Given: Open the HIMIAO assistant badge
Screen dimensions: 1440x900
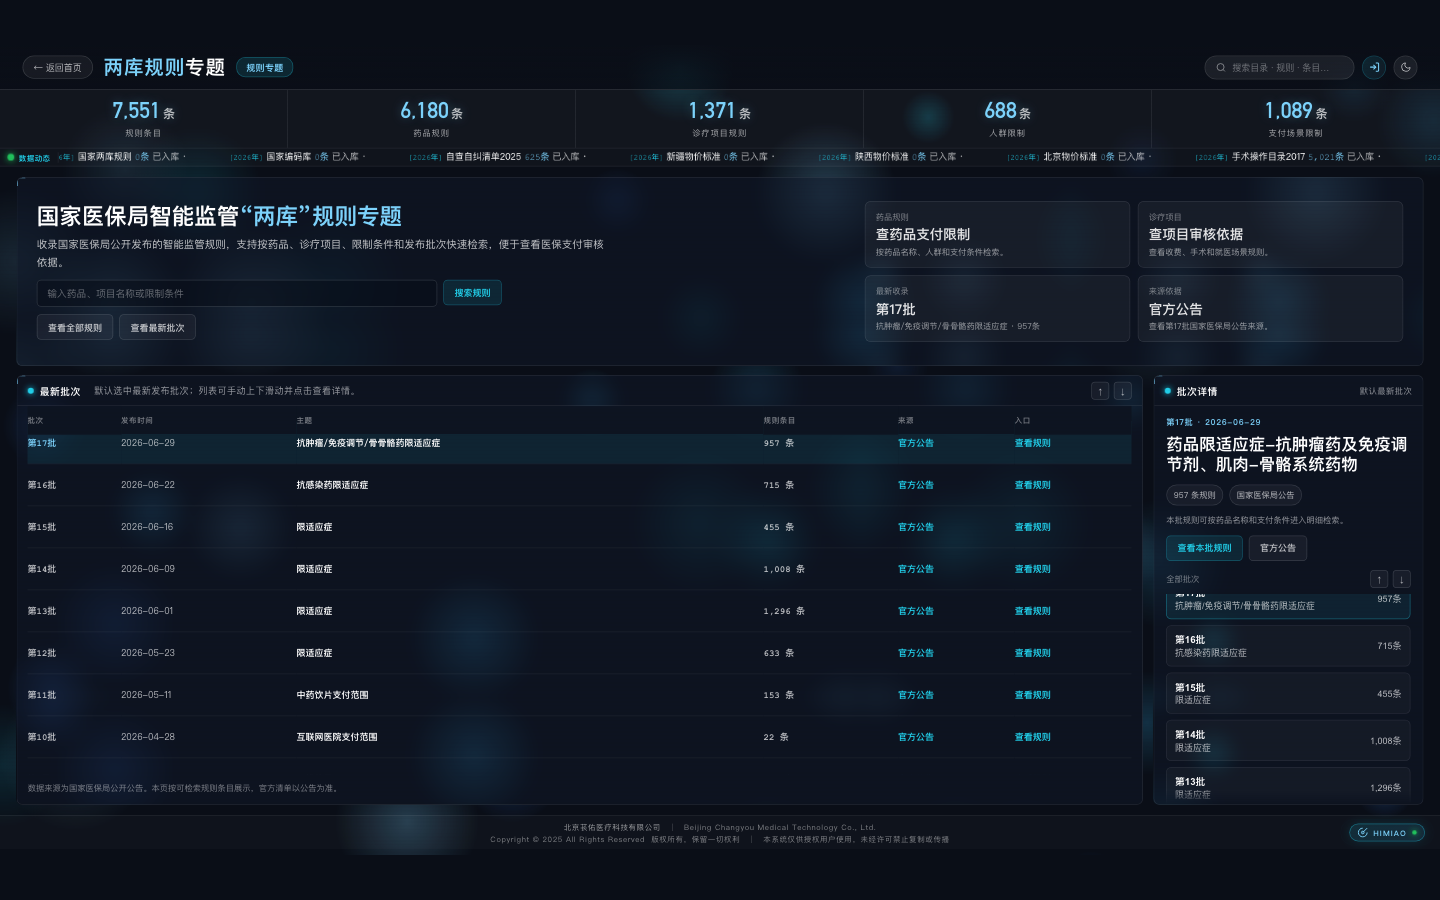Looking at the screenshot, I should point(1387,832).
